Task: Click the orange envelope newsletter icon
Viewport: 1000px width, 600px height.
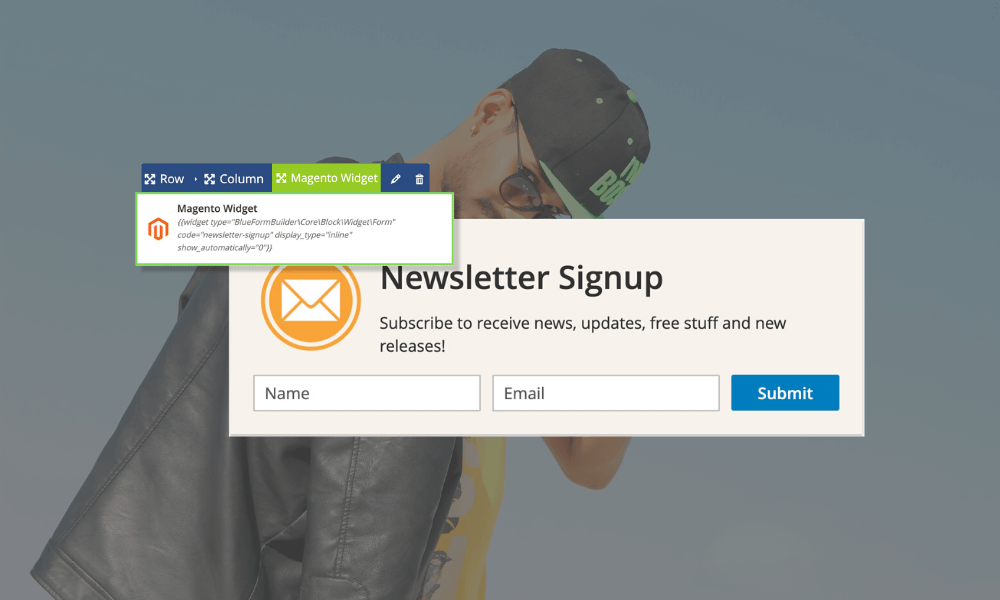Action: point(311,302)
